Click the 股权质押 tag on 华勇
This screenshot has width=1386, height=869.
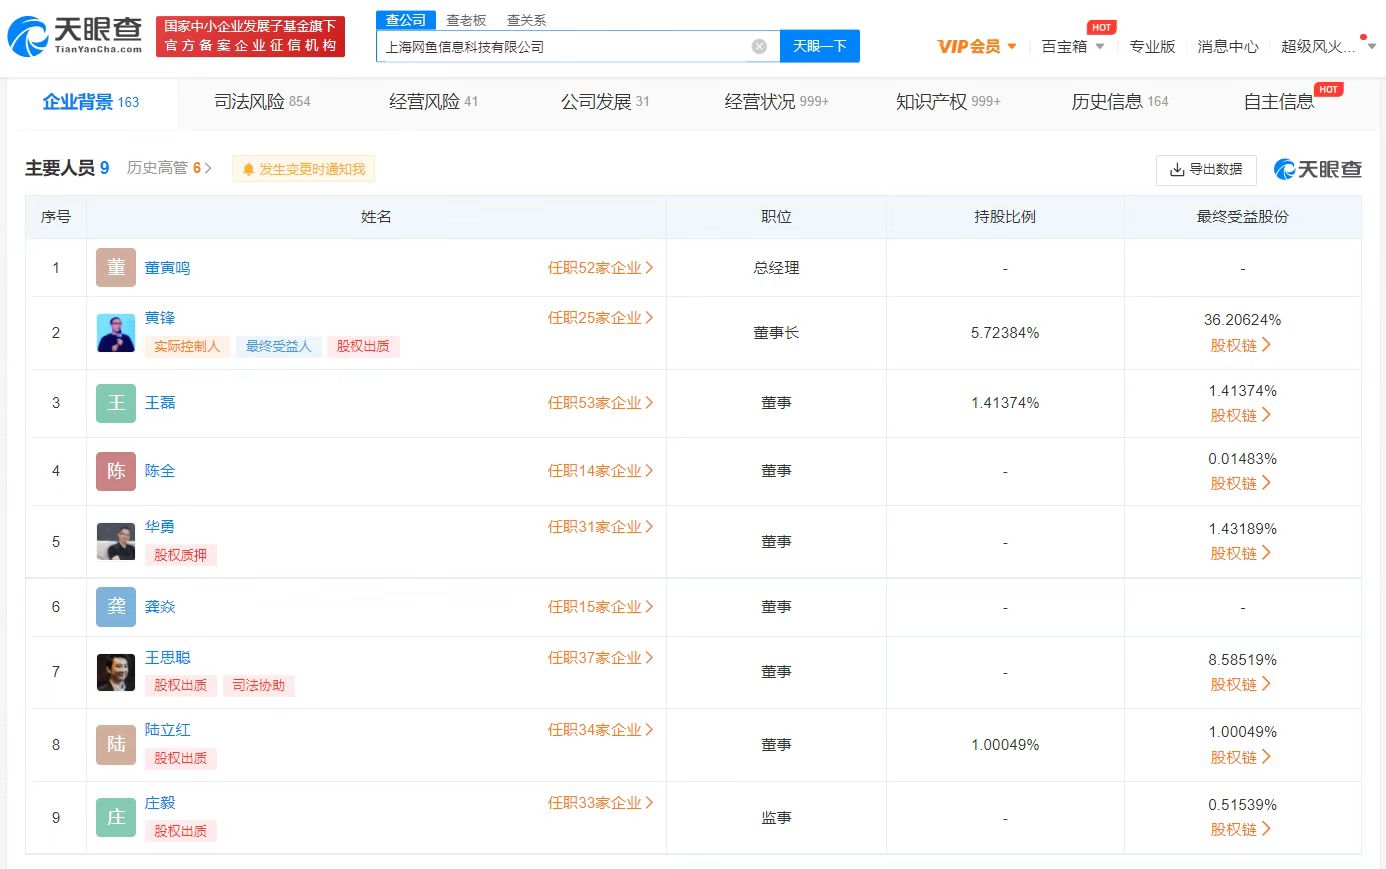click(180, 555)
